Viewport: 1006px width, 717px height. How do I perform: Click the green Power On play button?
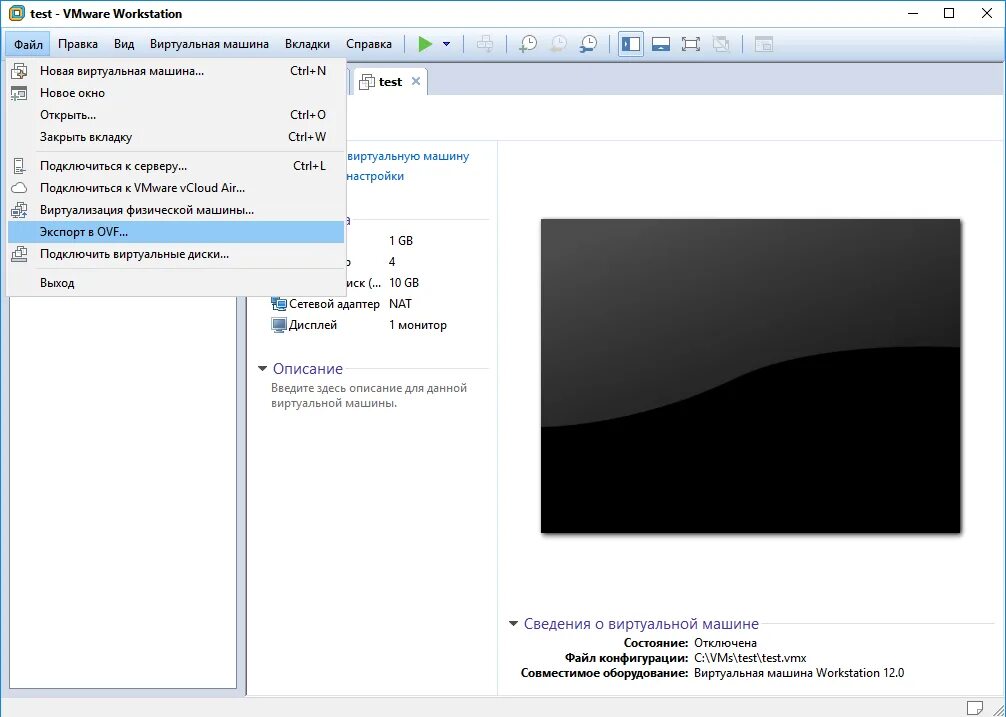425,44
